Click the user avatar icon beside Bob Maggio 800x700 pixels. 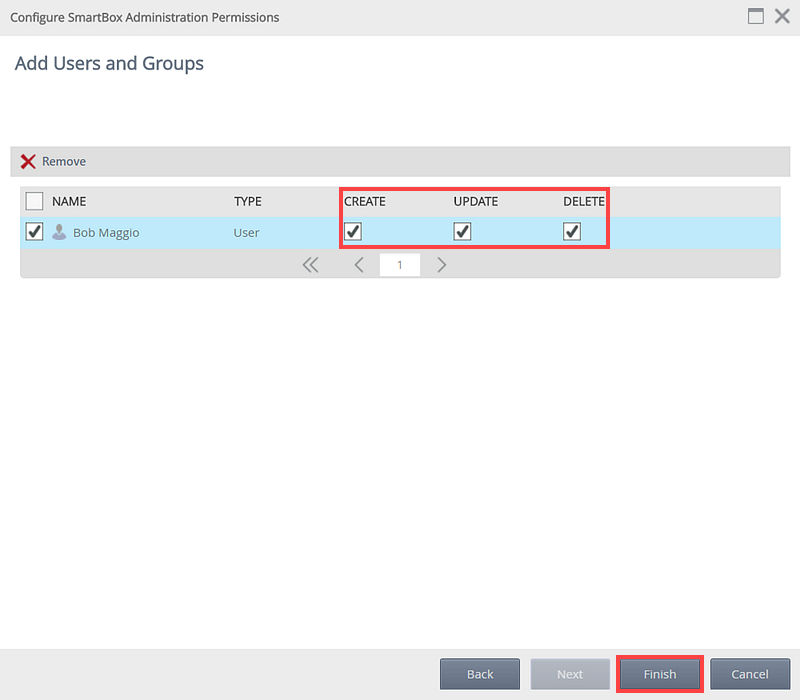tap(59, 232)
